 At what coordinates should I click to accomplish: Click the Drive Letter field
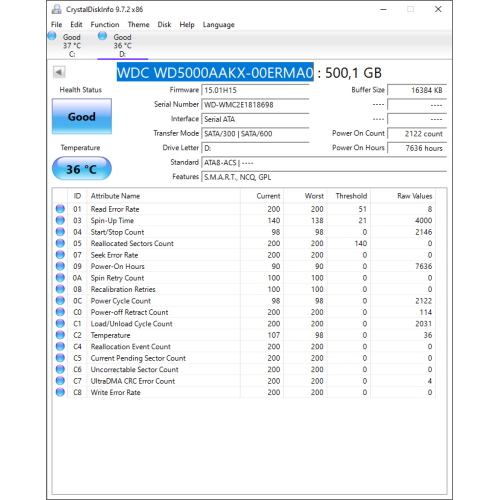(255, 148)
